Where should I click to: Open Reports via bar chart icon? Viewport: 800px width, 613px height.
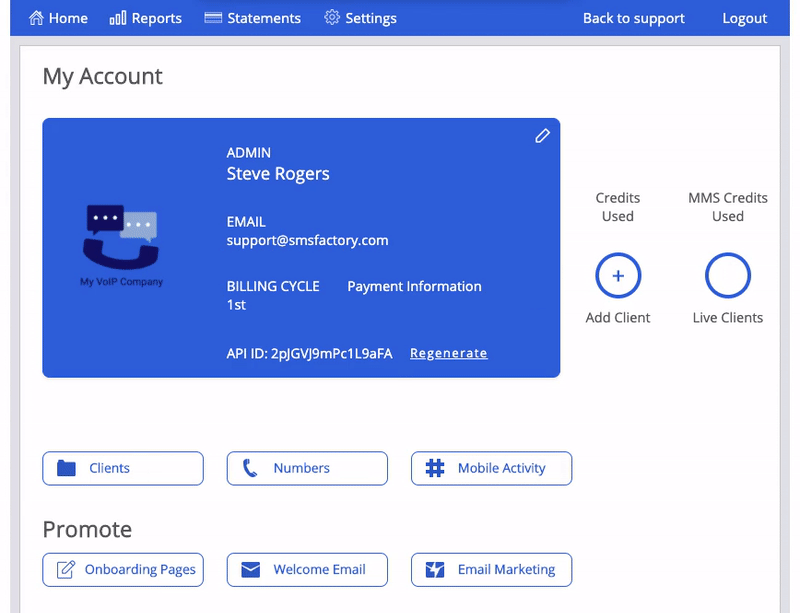118,18
